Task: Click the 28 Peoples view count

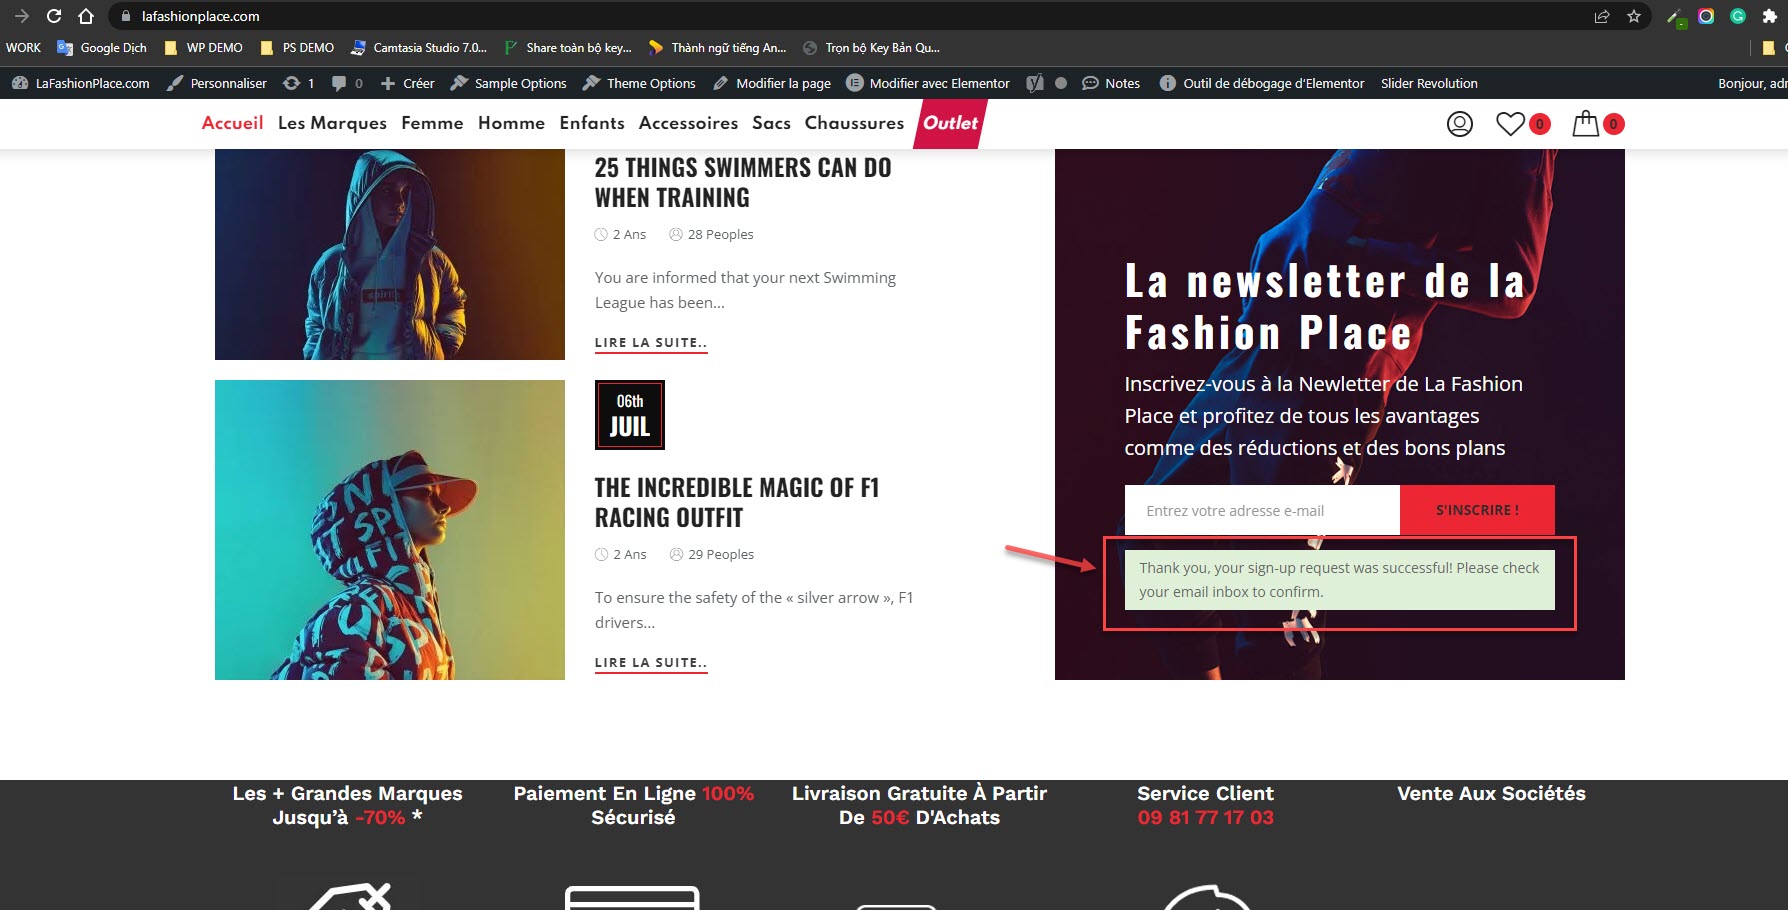Action: point(711,234)
